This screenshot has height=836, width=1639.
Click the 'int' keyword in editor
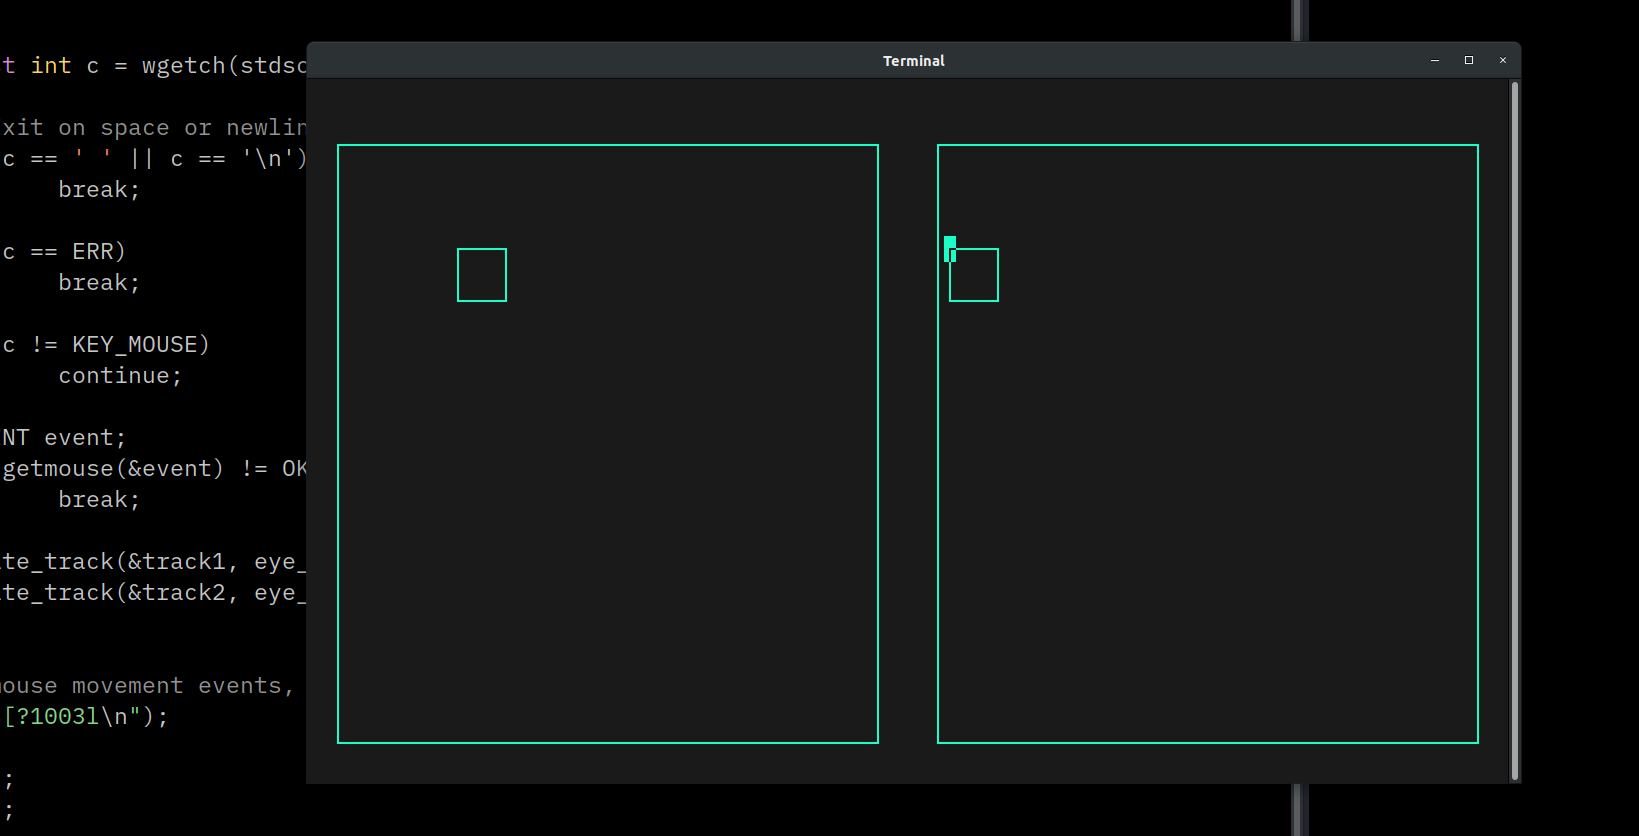click(51, 66)
